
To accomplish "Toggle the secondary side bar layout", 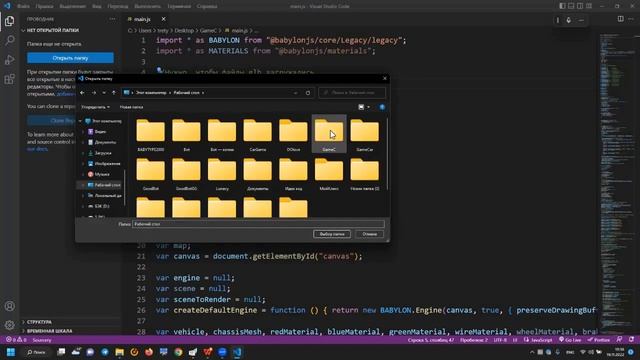I will tap(580, 6).
